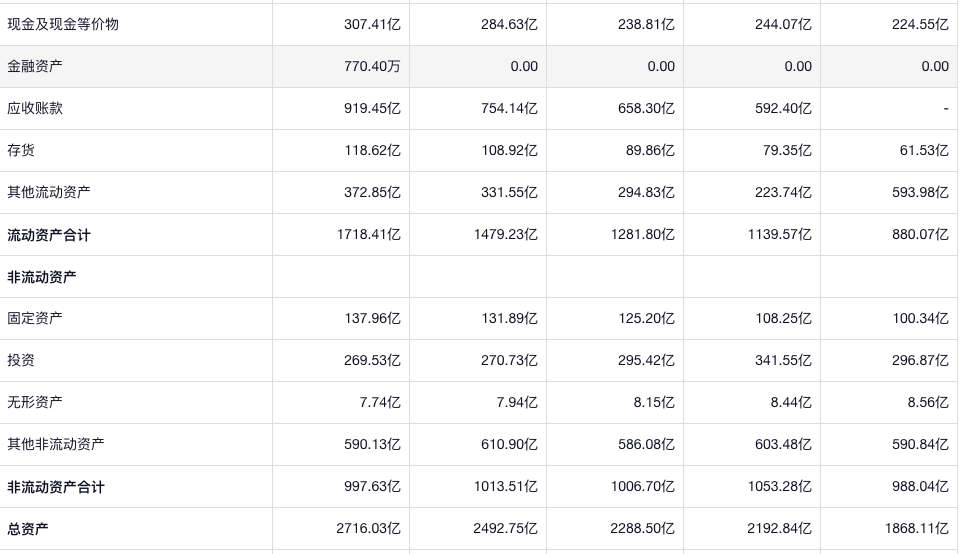961x554 pixels.
Task: Select the 非流动资产合计 row header
Action: (x=56, y=487)
